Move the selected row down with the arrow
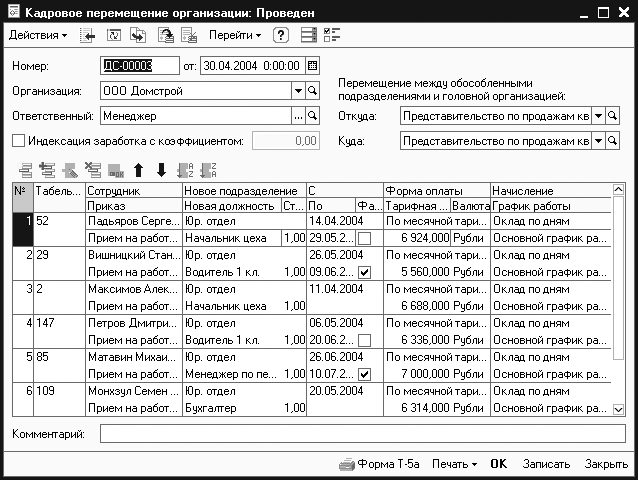 (x=160, y=169)
